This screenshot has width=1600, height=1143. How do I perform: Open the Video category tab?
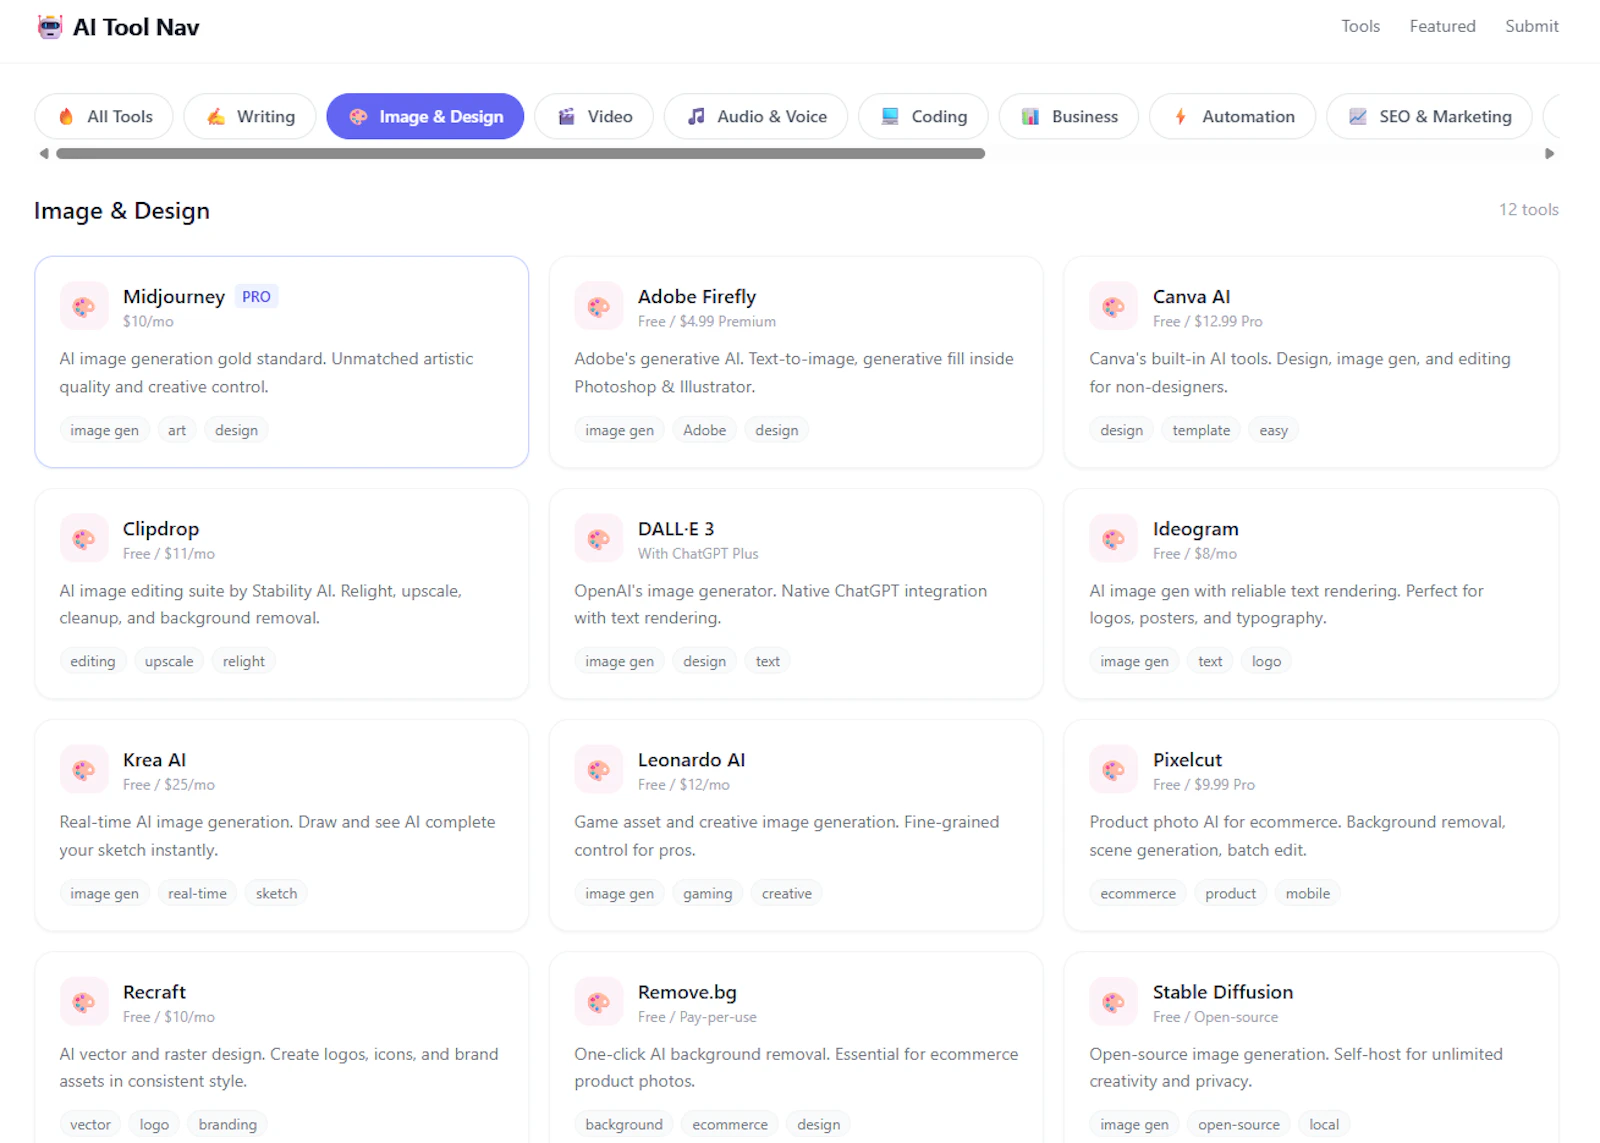[594, 116]
